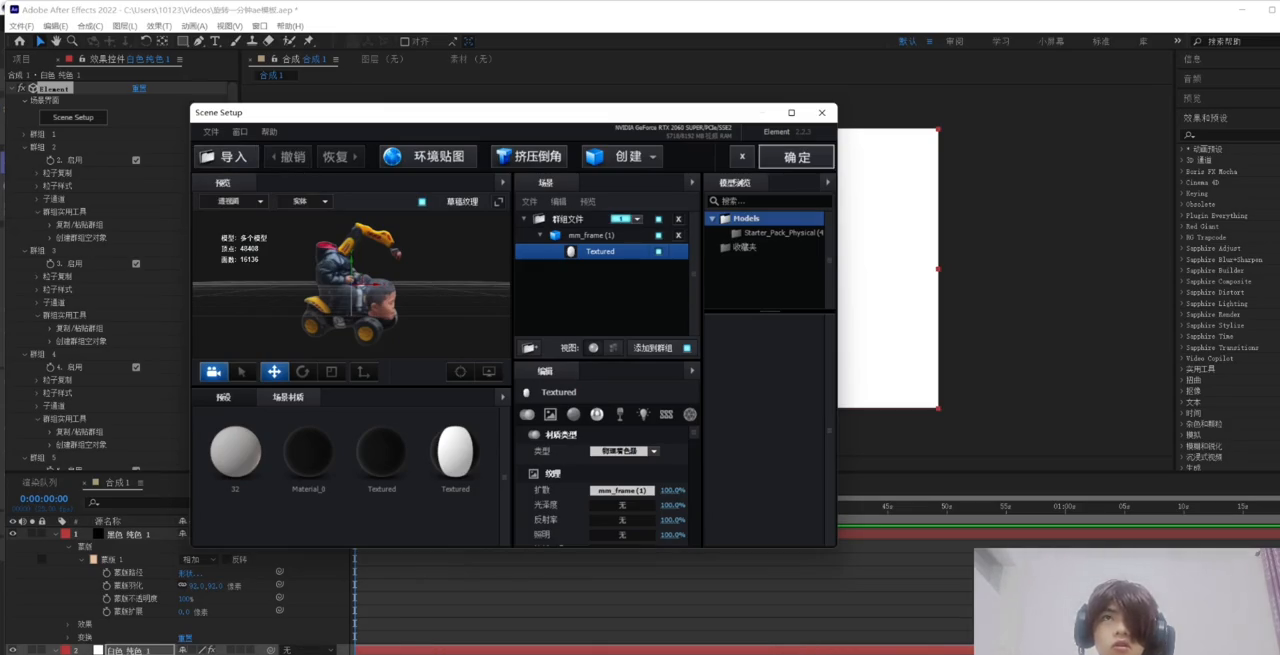Screen dimensions: 1280x655
Task: Collapse the Models folder in model browser
Action: click(713, 219)
